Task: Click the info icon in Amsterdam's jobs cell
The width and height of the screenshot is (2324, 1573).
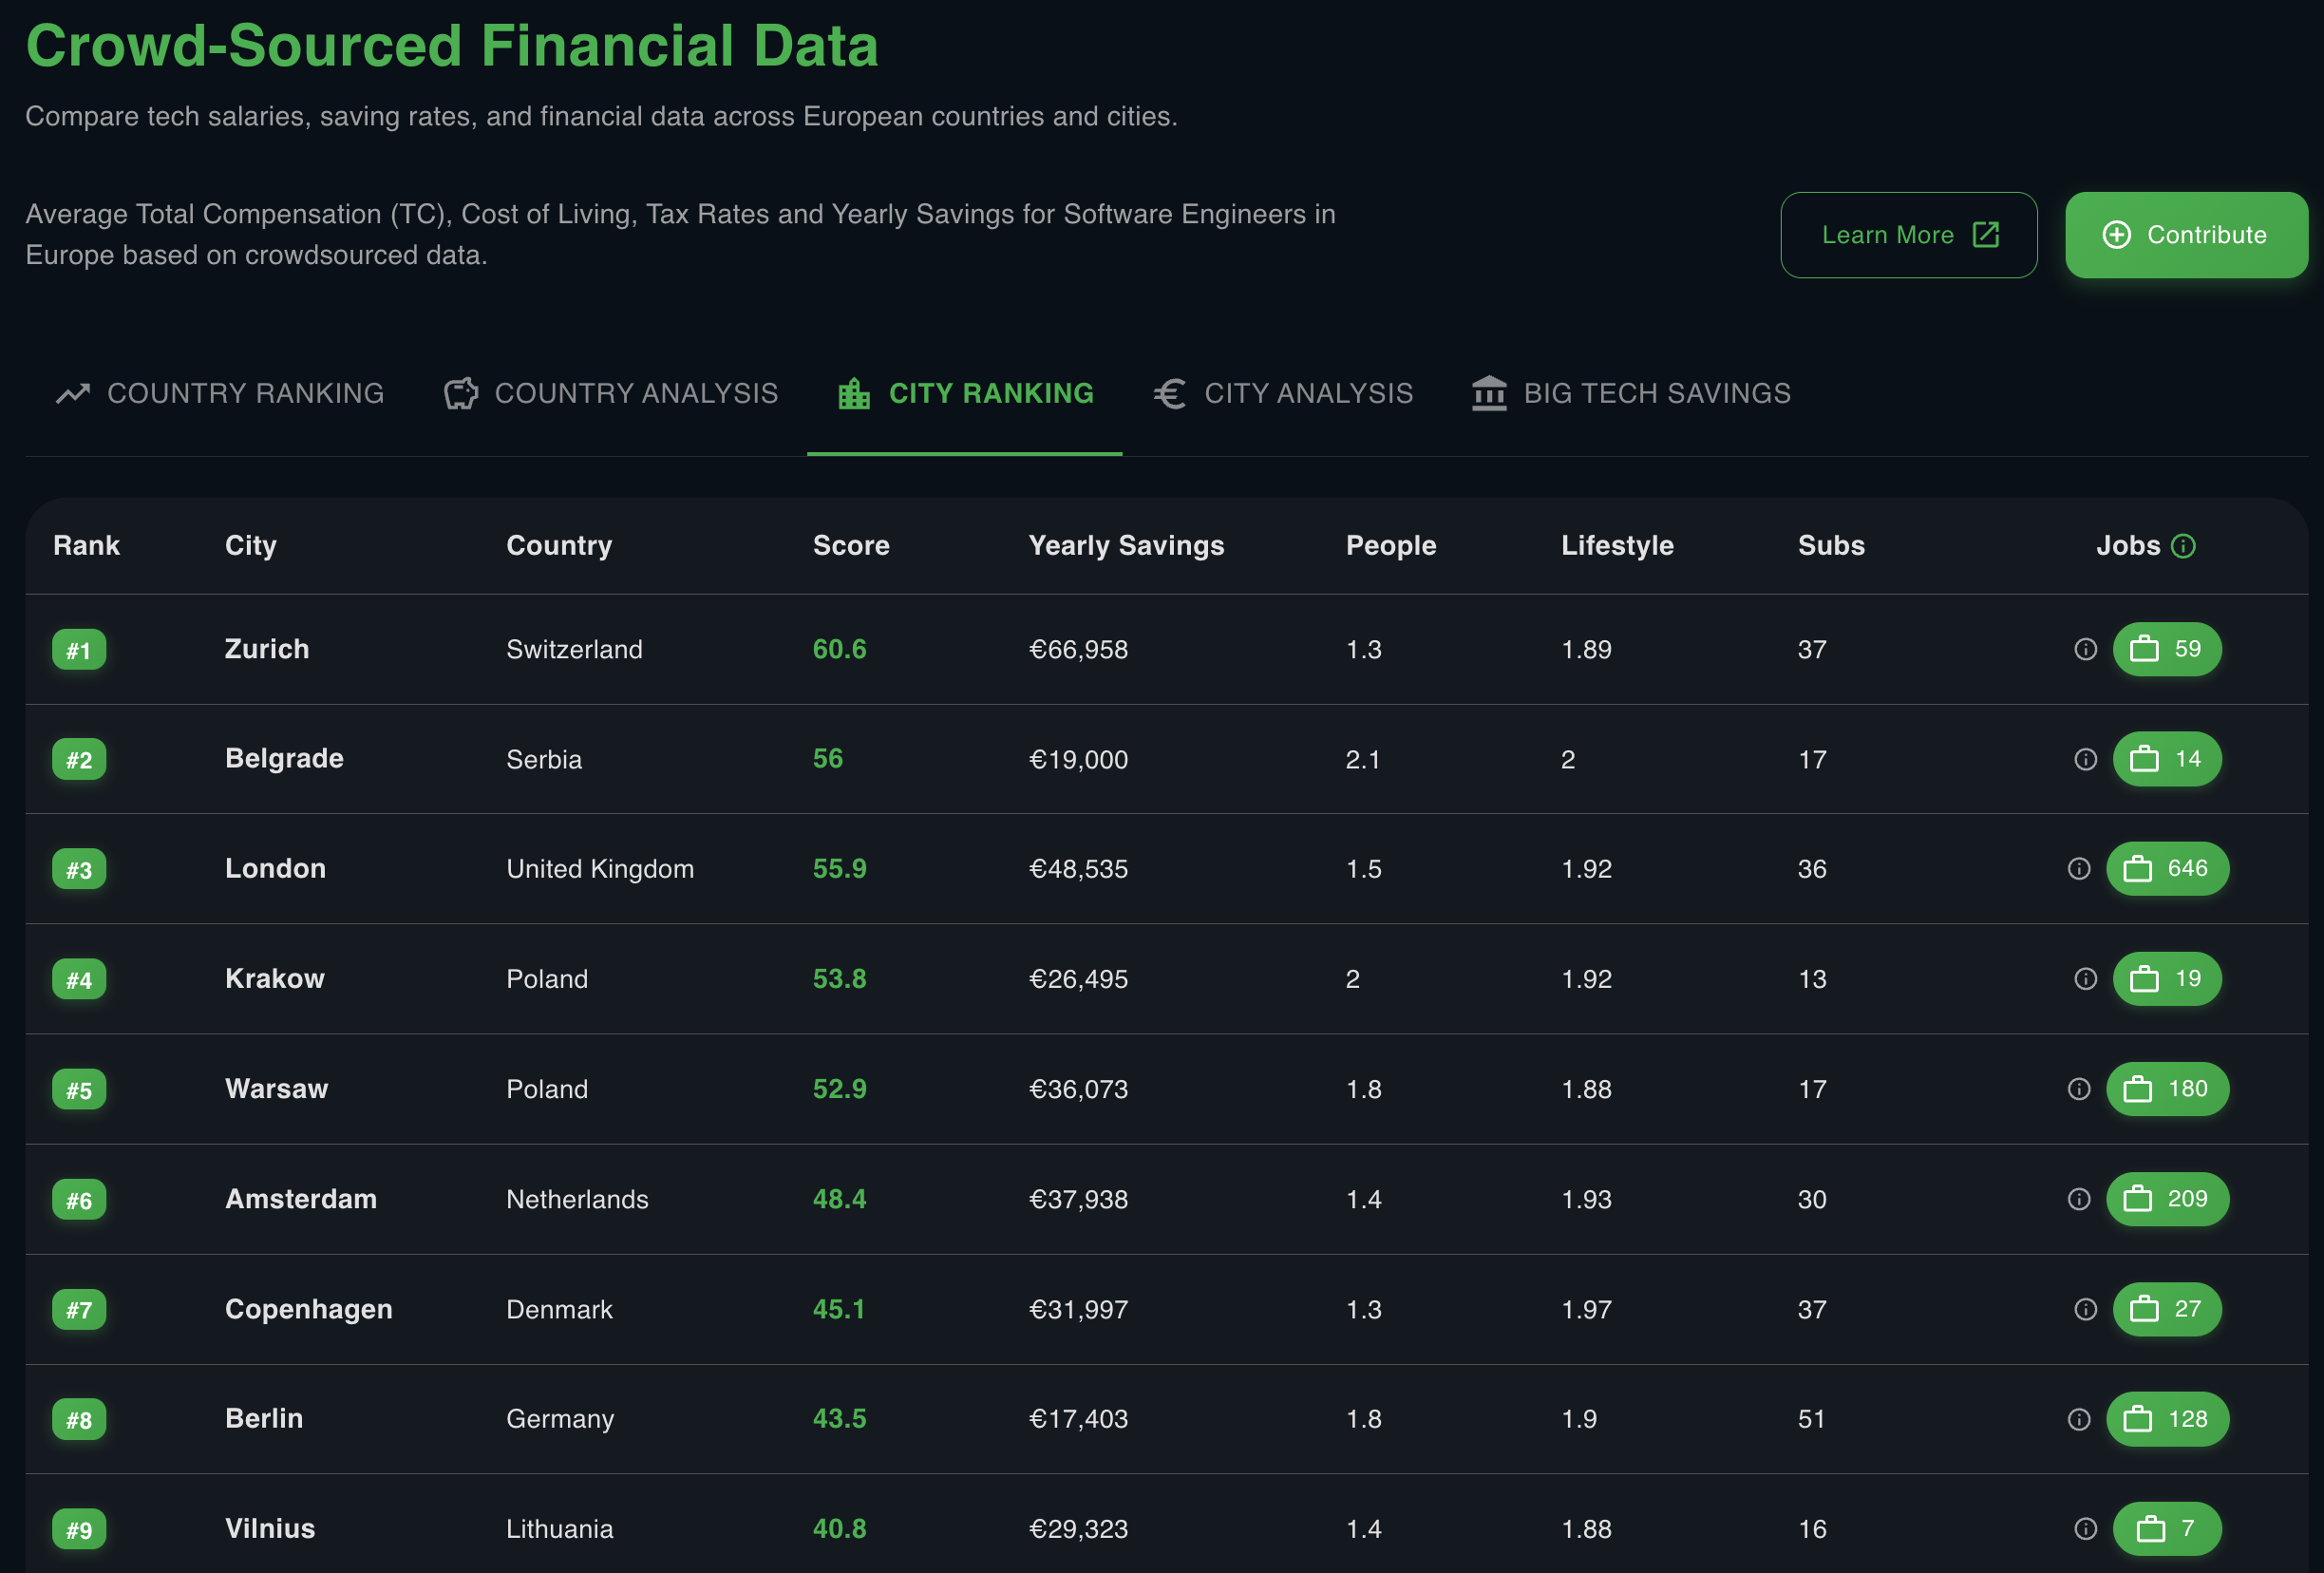Action: pyautogui.click(x=2079, y=1199)
